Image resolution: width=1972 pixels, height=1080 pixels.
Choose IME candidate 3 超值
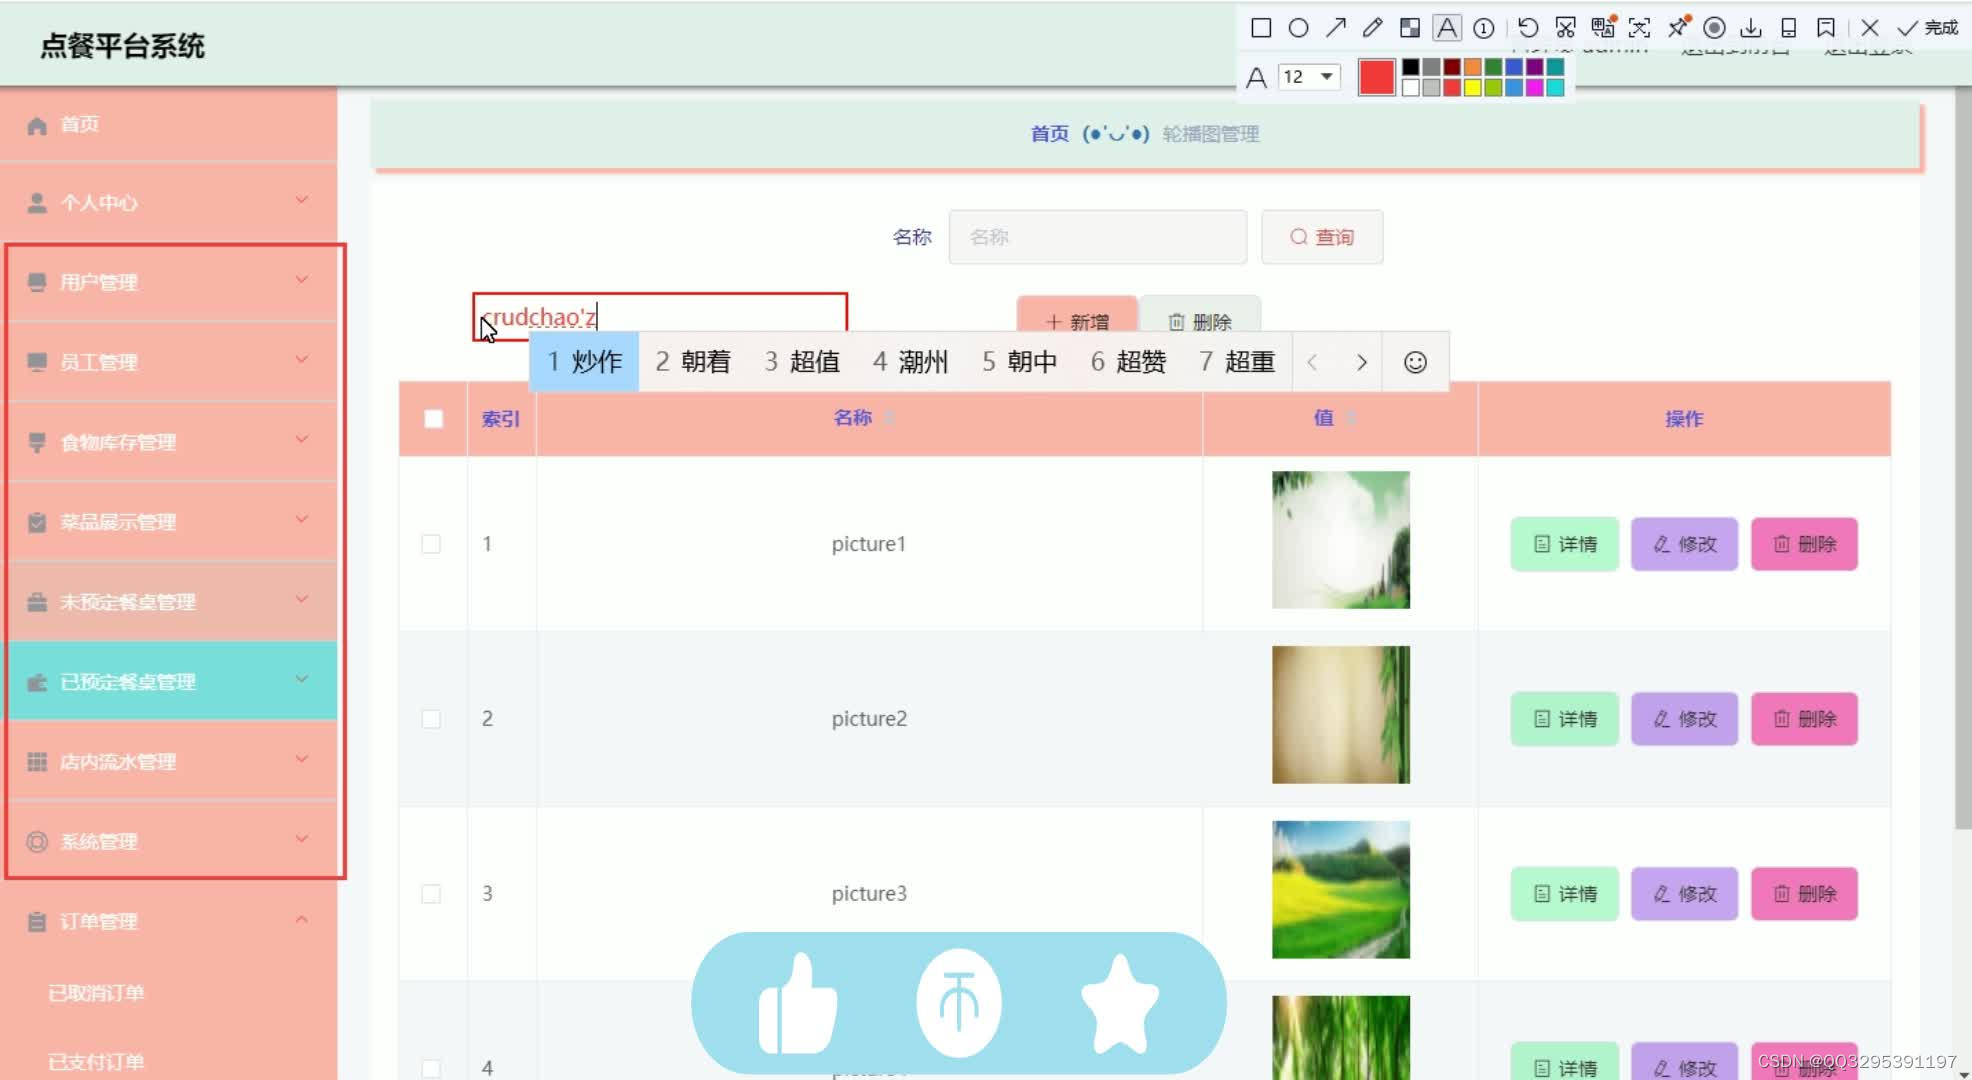(x=802, y=362)
